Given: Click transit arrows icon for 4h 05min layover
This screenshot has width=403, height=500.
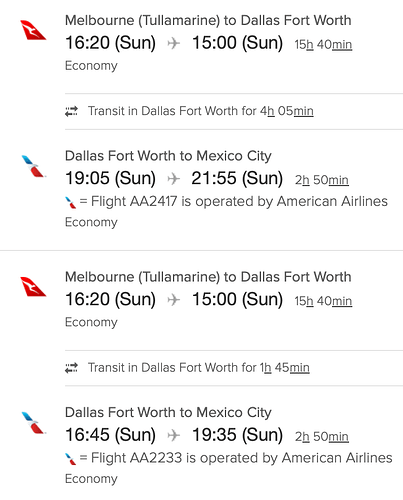Looking at the screenshot, I should tap(71, 111).
